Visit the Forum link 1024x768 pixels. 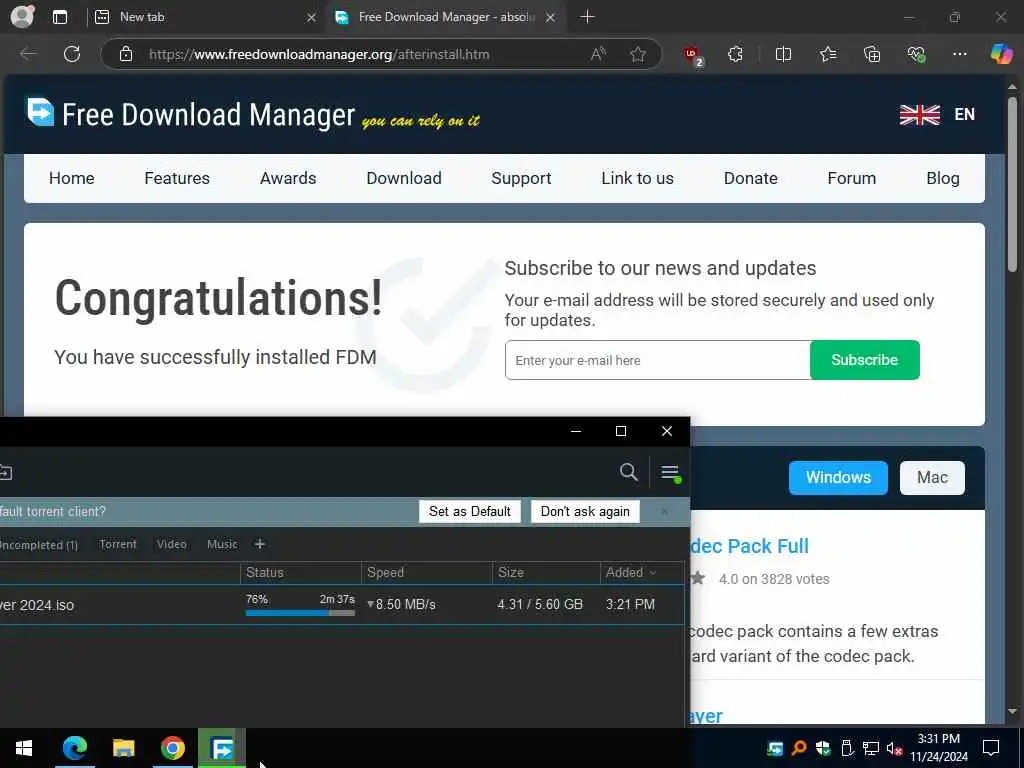852,178
